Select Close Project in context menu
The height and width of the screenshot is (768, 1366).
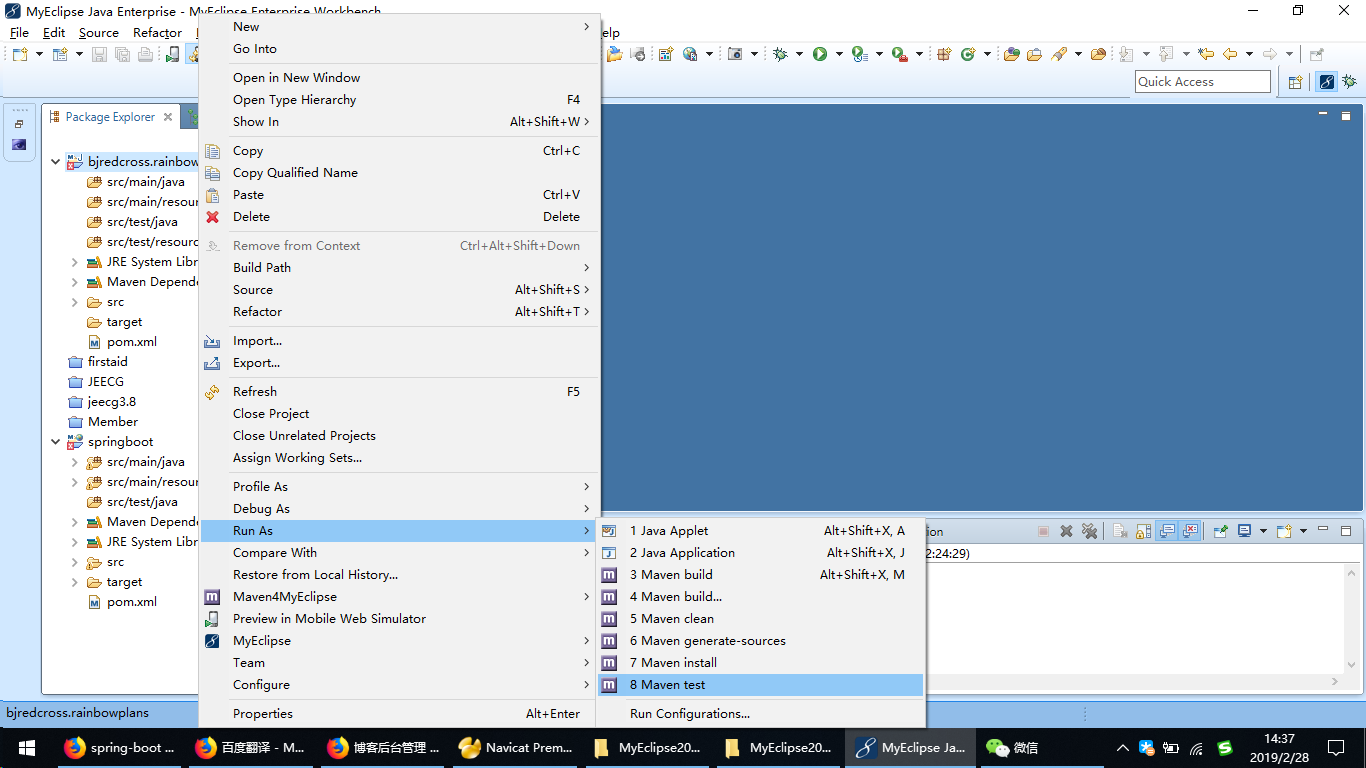399,414
